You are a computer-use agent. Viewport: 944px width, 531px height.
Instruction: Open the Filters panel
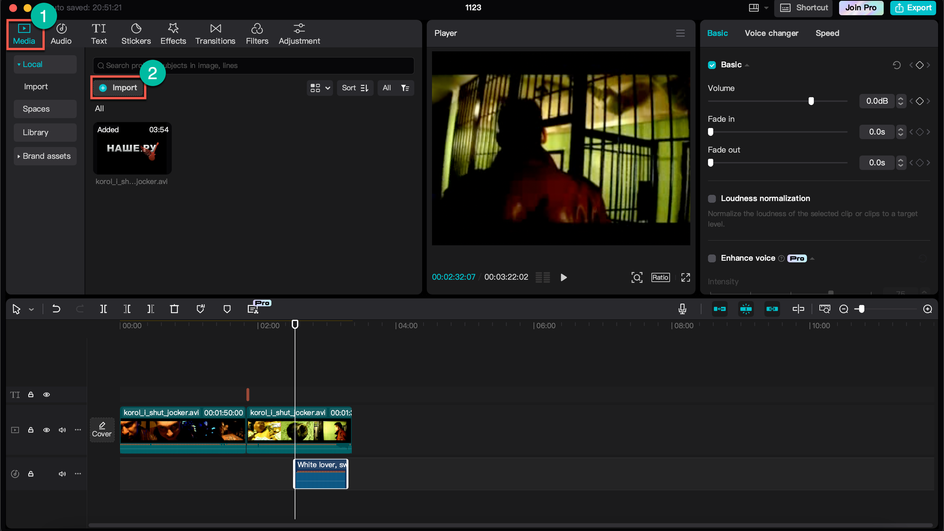pos(257,34)
